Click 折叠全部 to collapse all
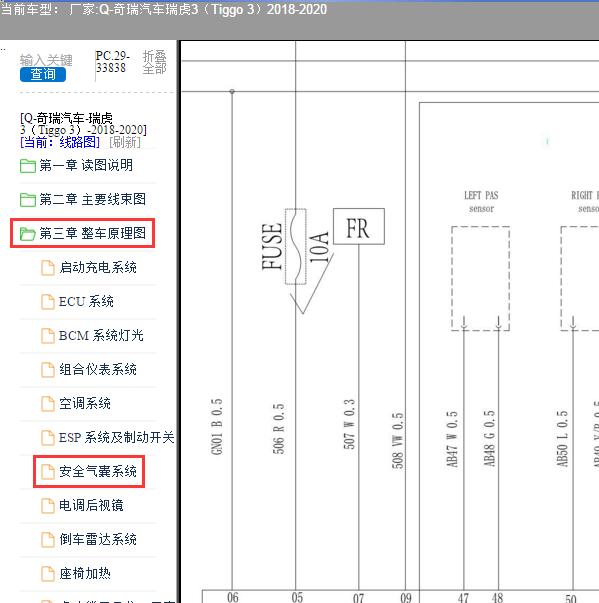Screen dimensions: 599x603 point(155,62)
